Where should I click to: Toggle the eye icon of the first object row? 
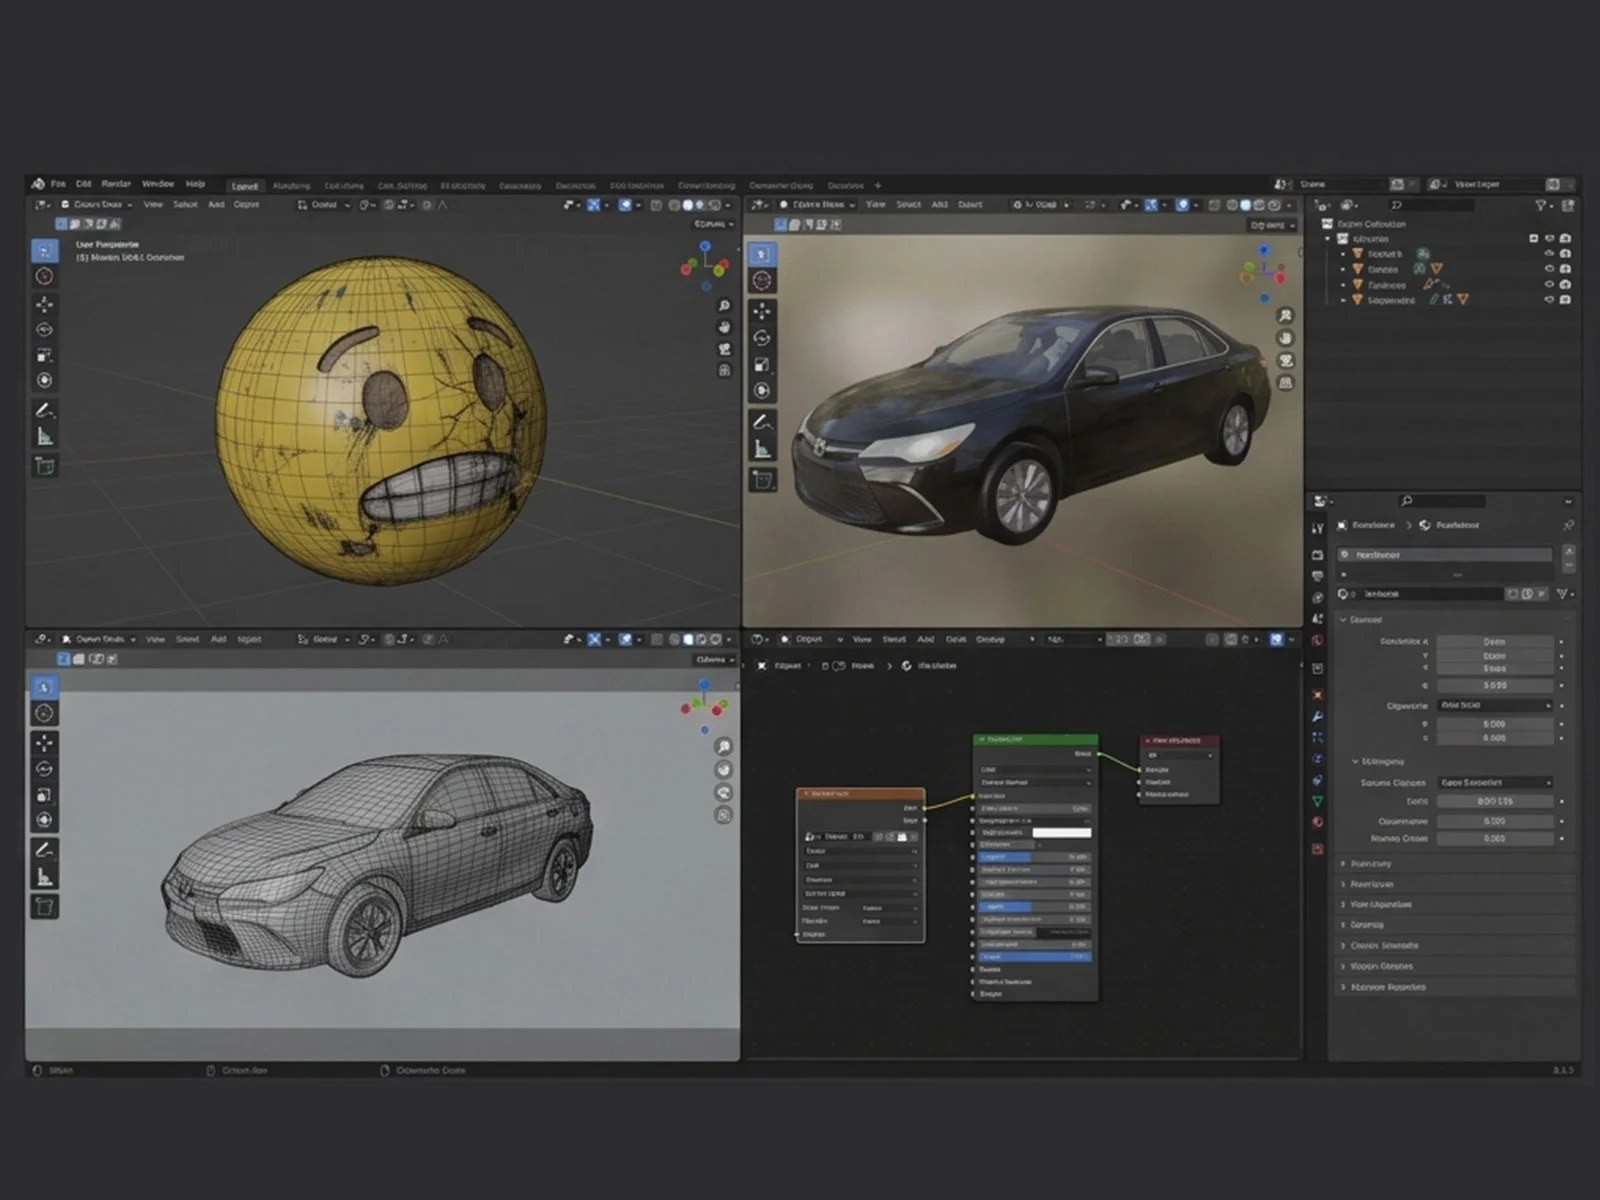click(x=1549, y=254)
